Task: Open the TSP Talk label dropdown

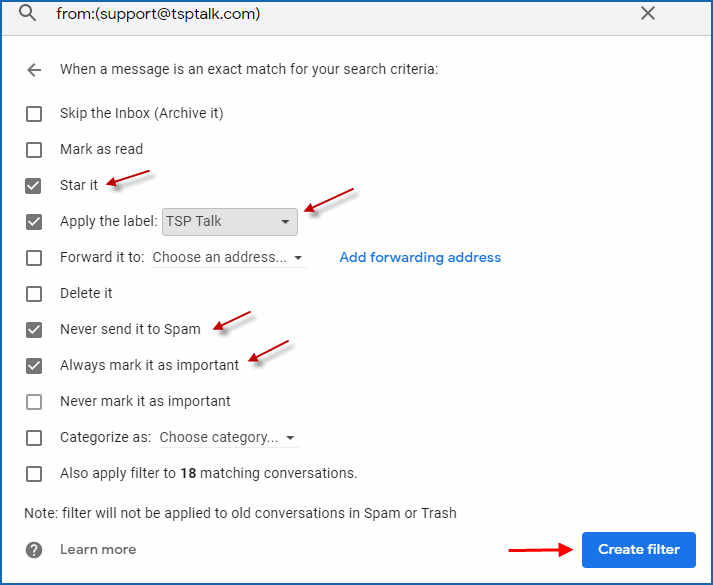Action: (x=230, y=221)
